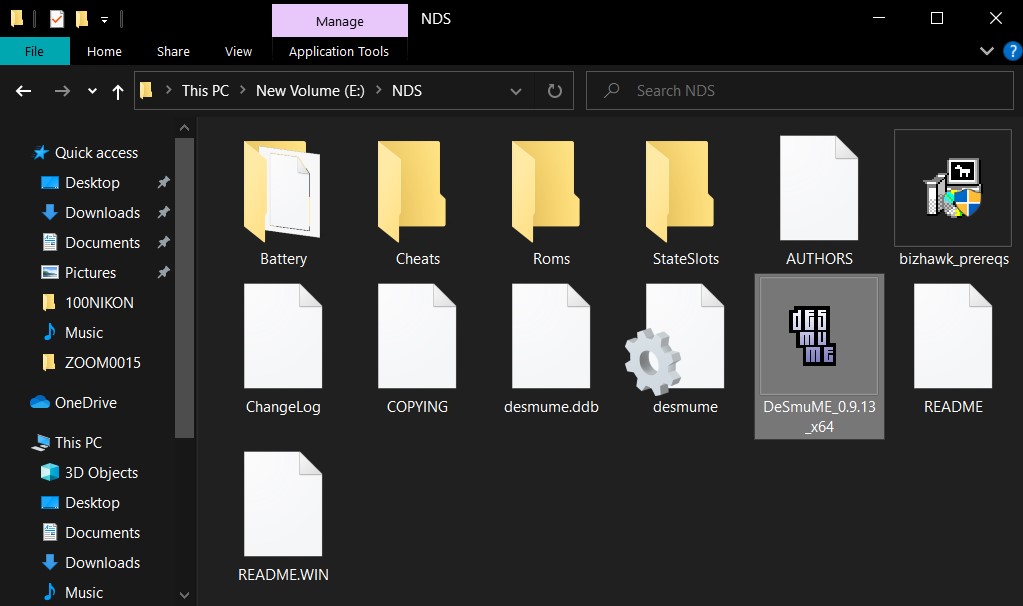Select the ChangeLog file icon
Screen dimensions: 1023x606
[282, 336]
